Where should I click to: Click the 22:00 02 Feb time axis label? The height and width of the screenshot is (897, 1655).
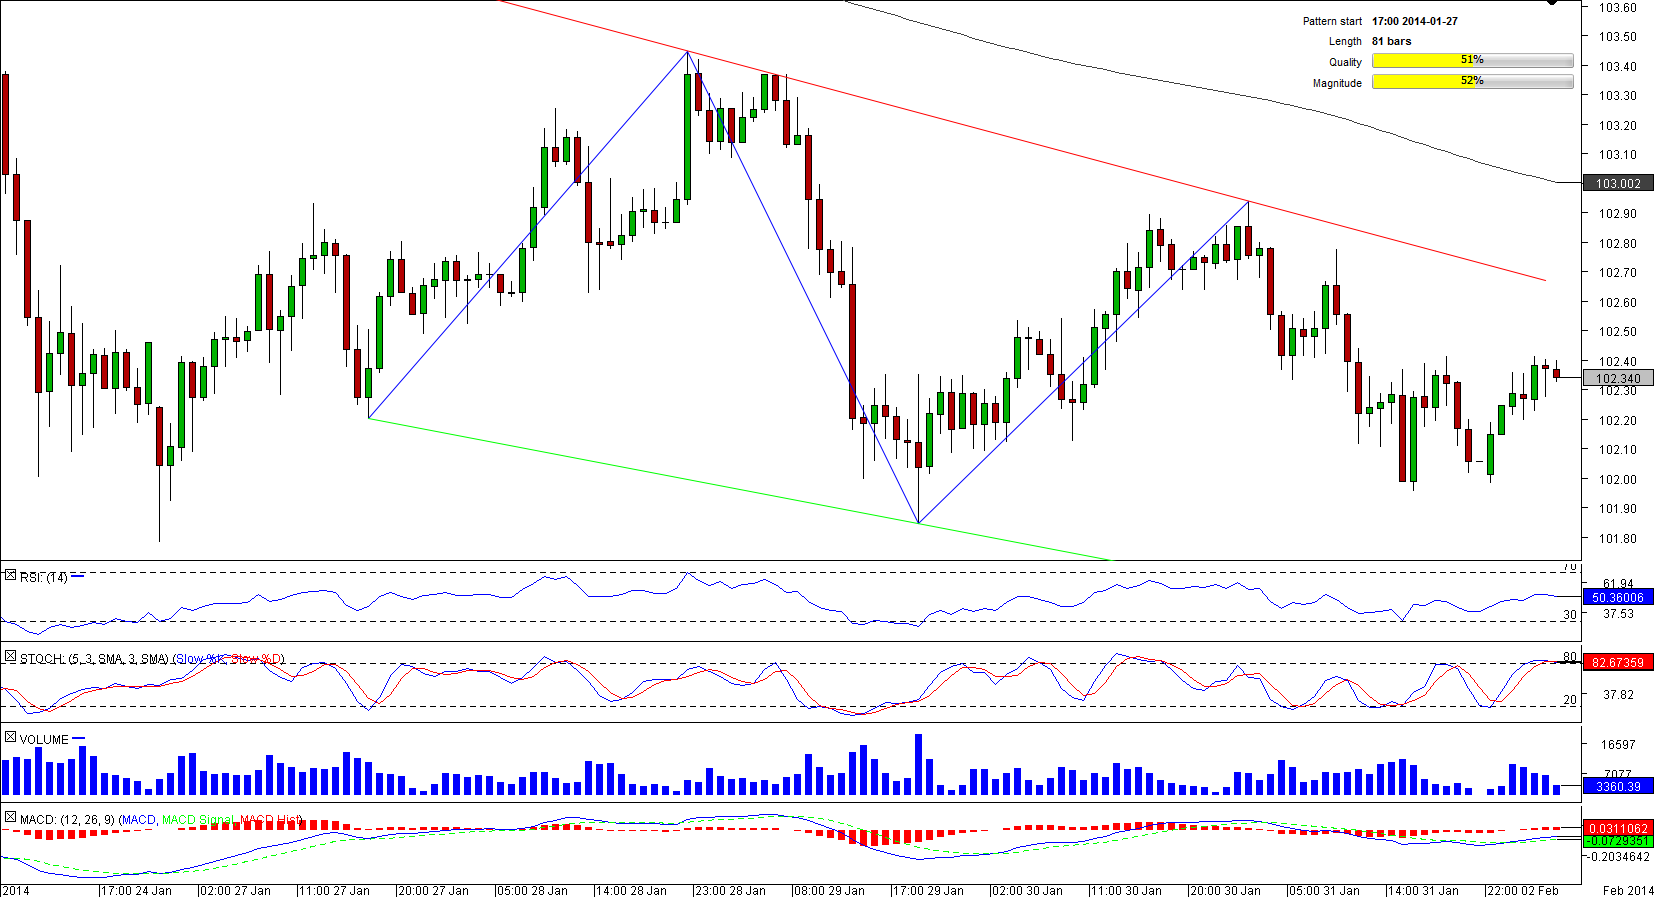pyautogui.click(x=1523, y=890)
